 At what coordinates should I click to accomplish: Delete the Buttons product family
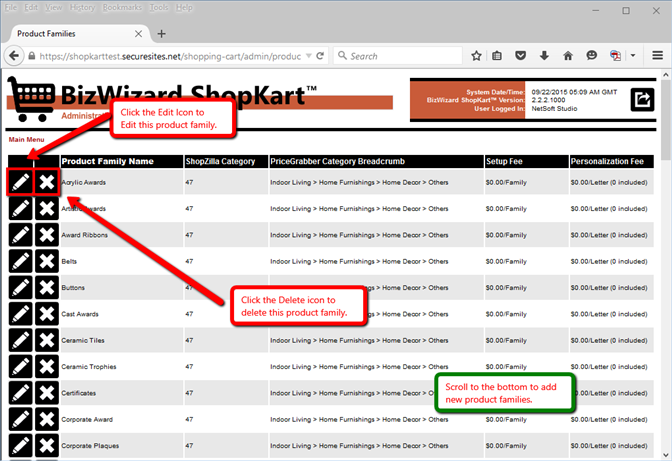coord(47,287)
